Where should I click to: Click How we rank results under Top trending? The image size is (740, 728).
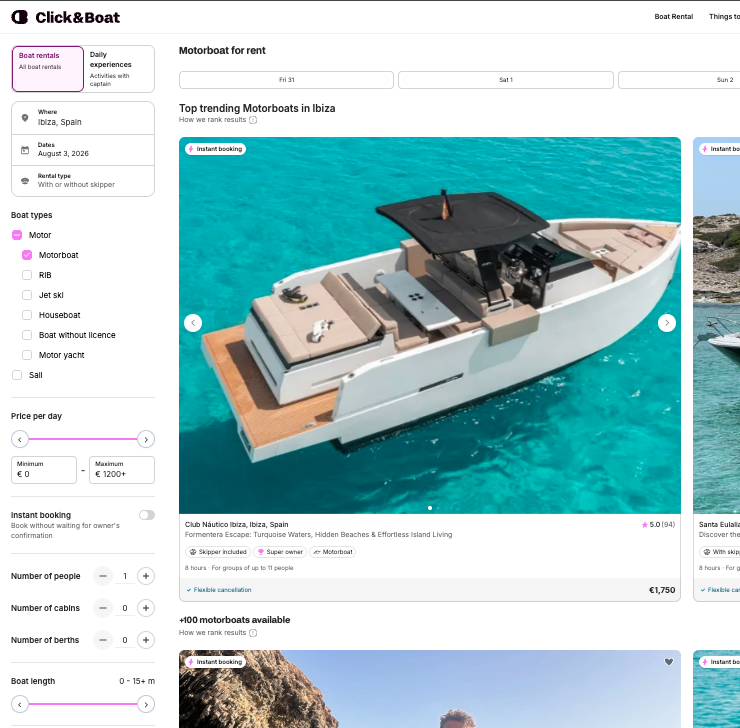click(x=212, y=120)
